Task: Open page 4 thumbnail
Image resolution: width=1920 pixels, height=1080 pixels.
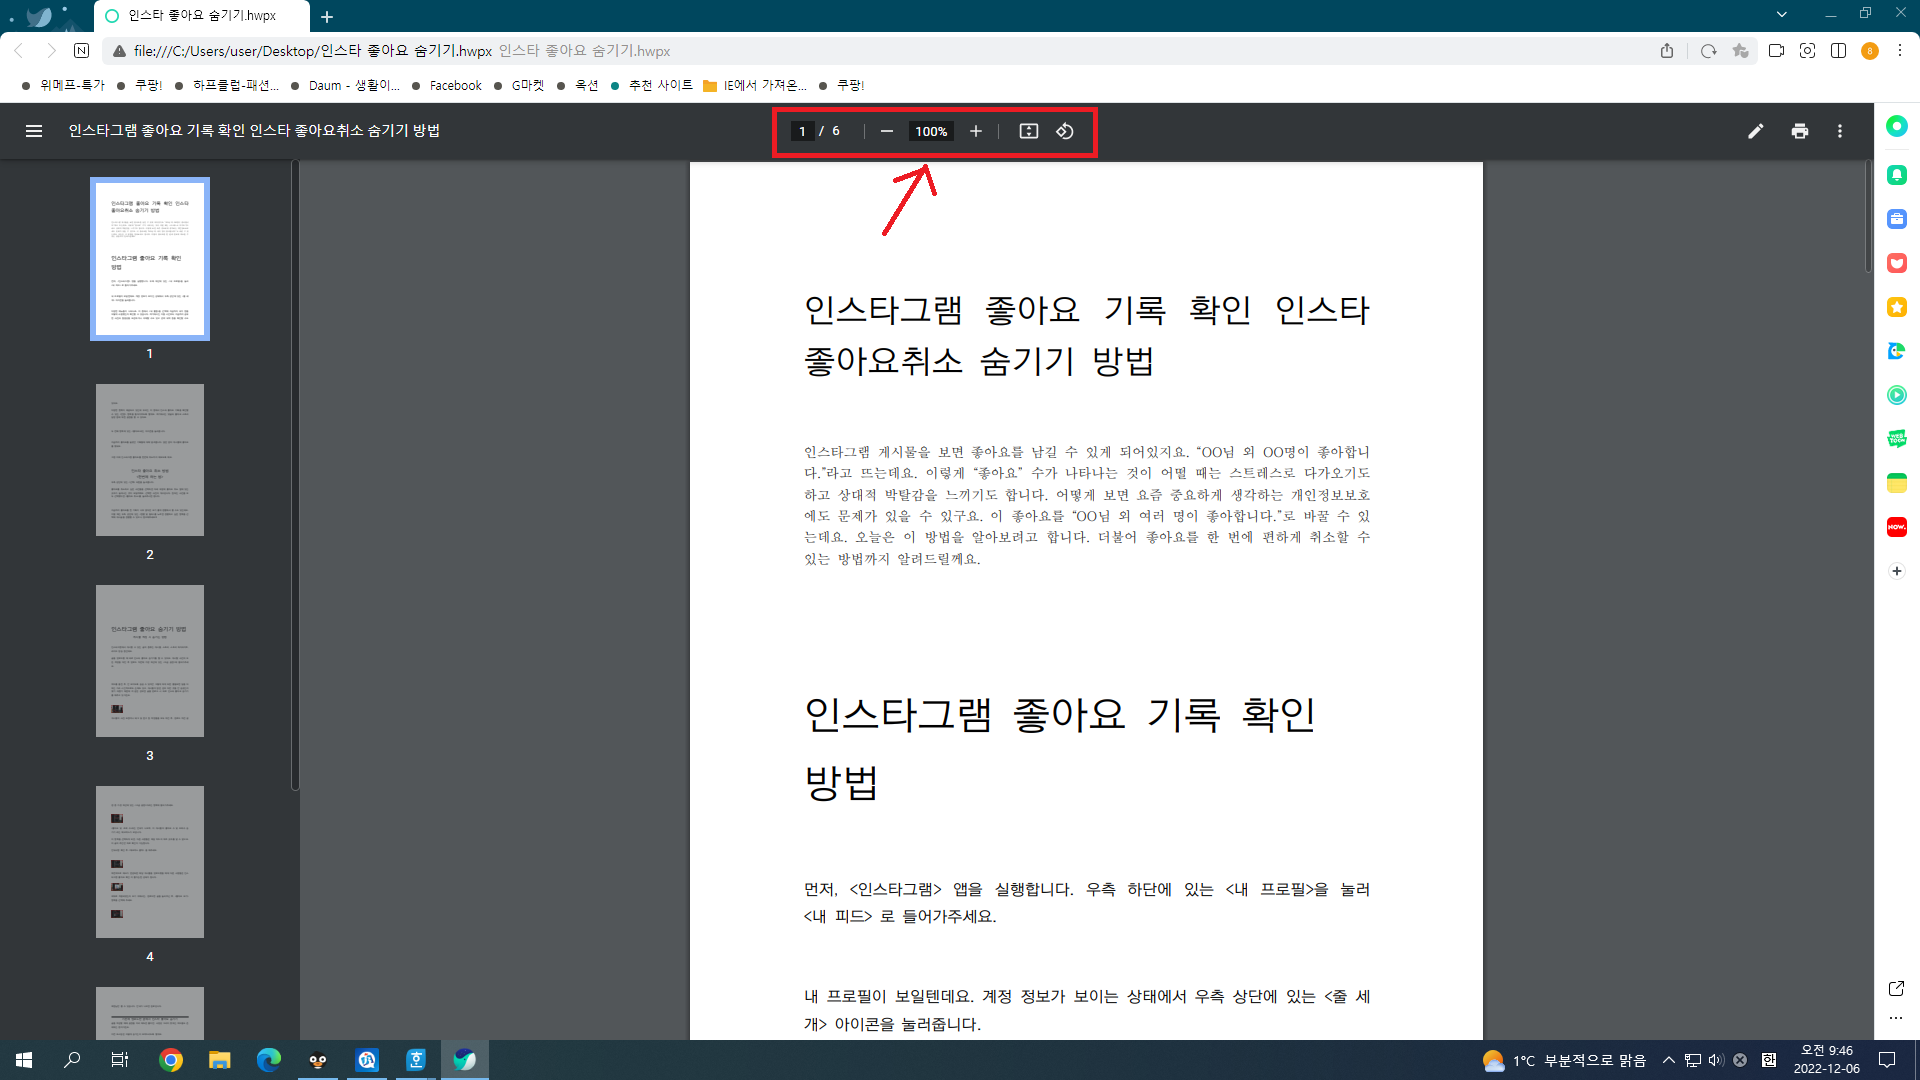Action: point(150,862)
